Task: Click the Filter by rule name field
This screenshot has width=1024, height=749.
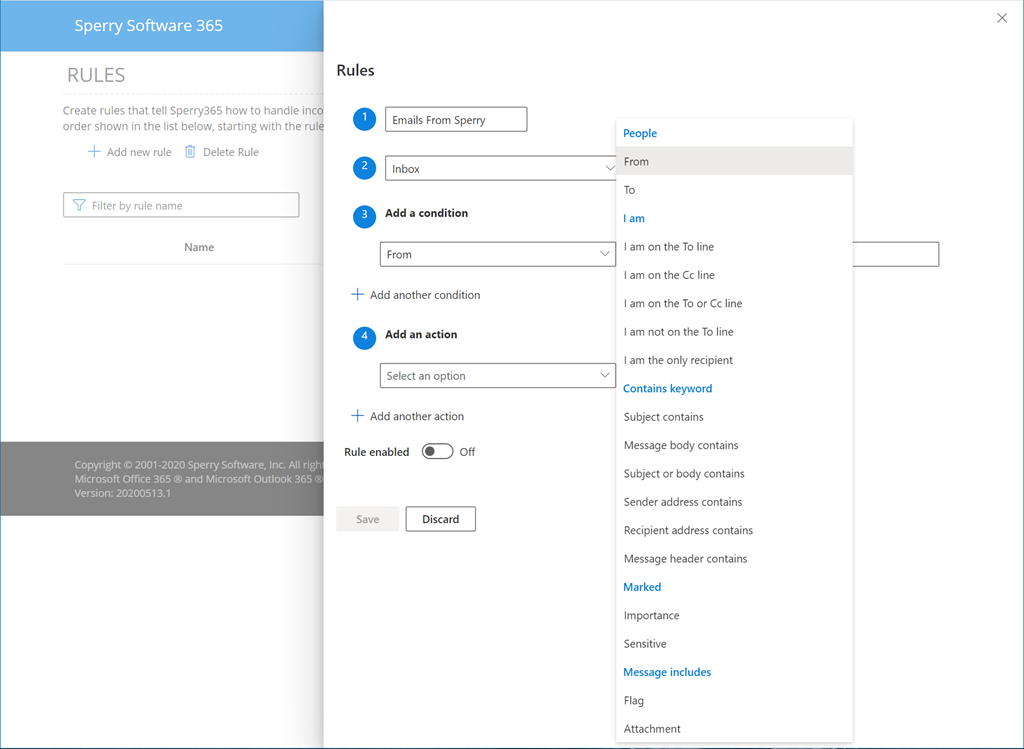Action: click(181, 205)
